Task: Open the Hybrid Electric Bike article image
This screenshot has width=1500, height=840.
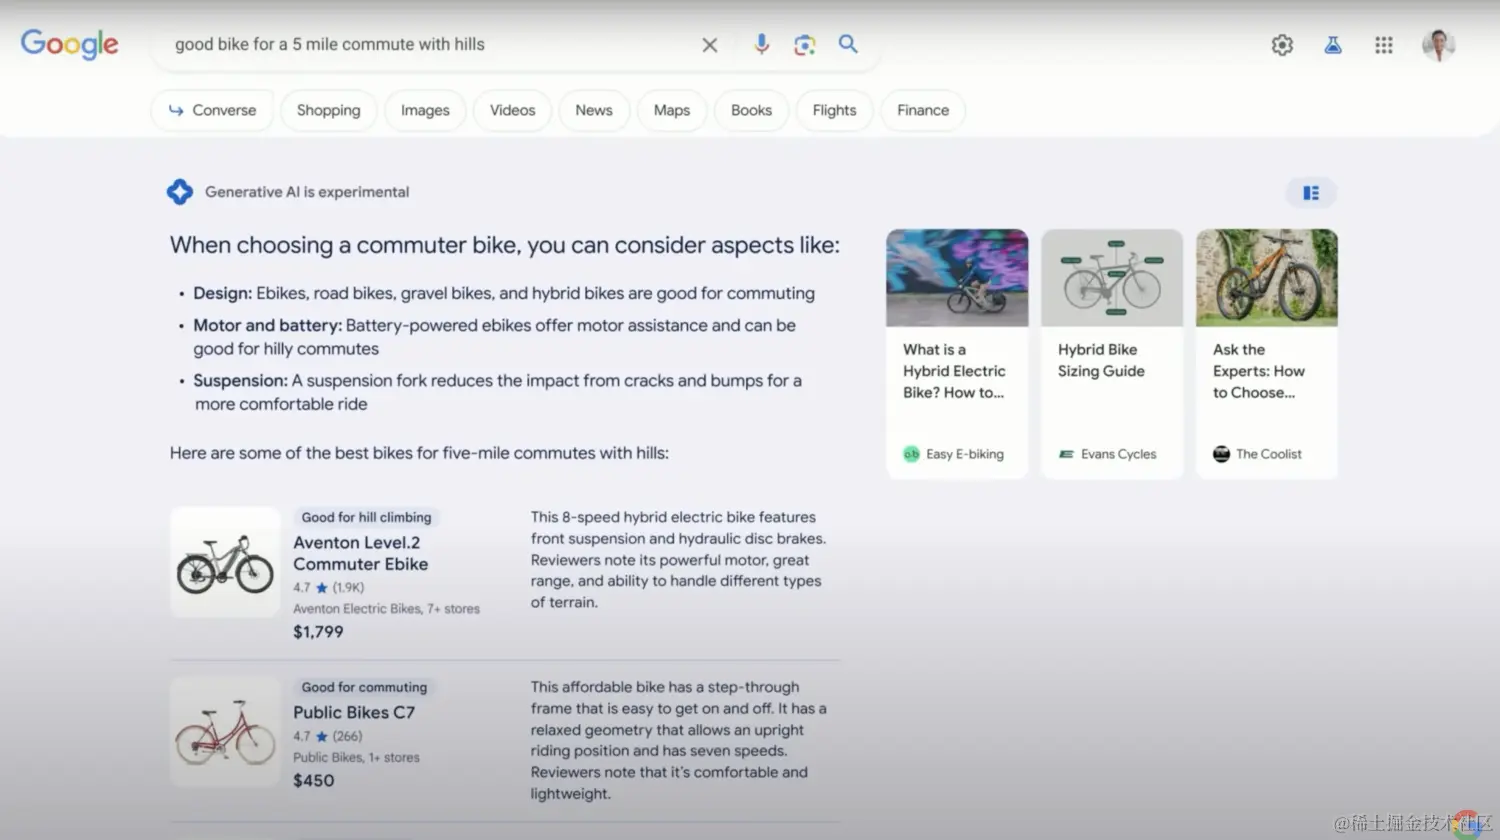Action: (x=957, y=277)
